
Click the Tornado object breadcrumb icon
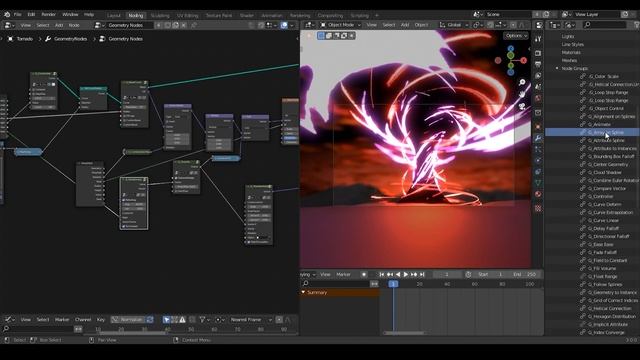pyautogui.click(x=10, y=39)
